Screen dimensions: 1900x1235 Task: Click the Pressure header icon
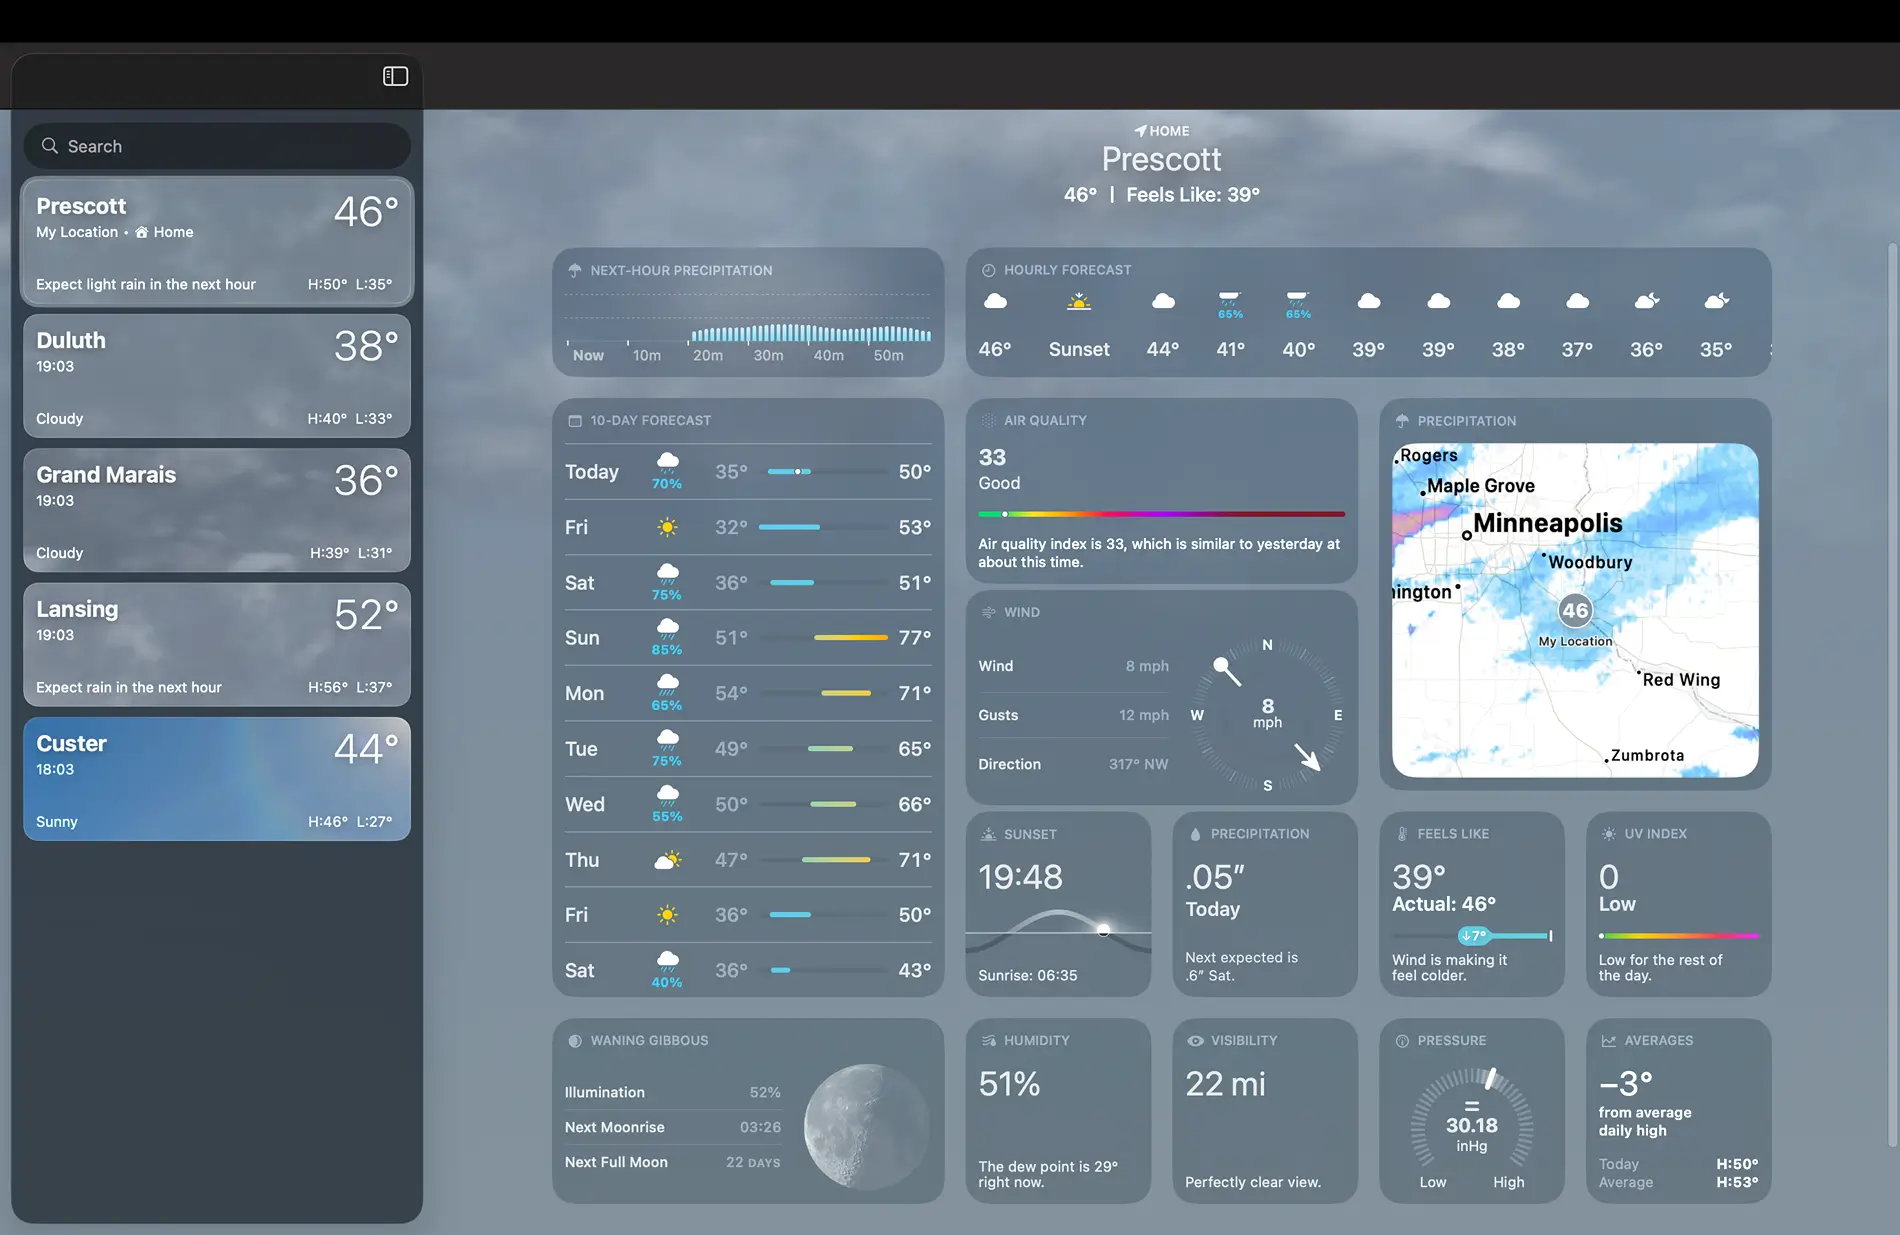(x=1402, y=1041)
